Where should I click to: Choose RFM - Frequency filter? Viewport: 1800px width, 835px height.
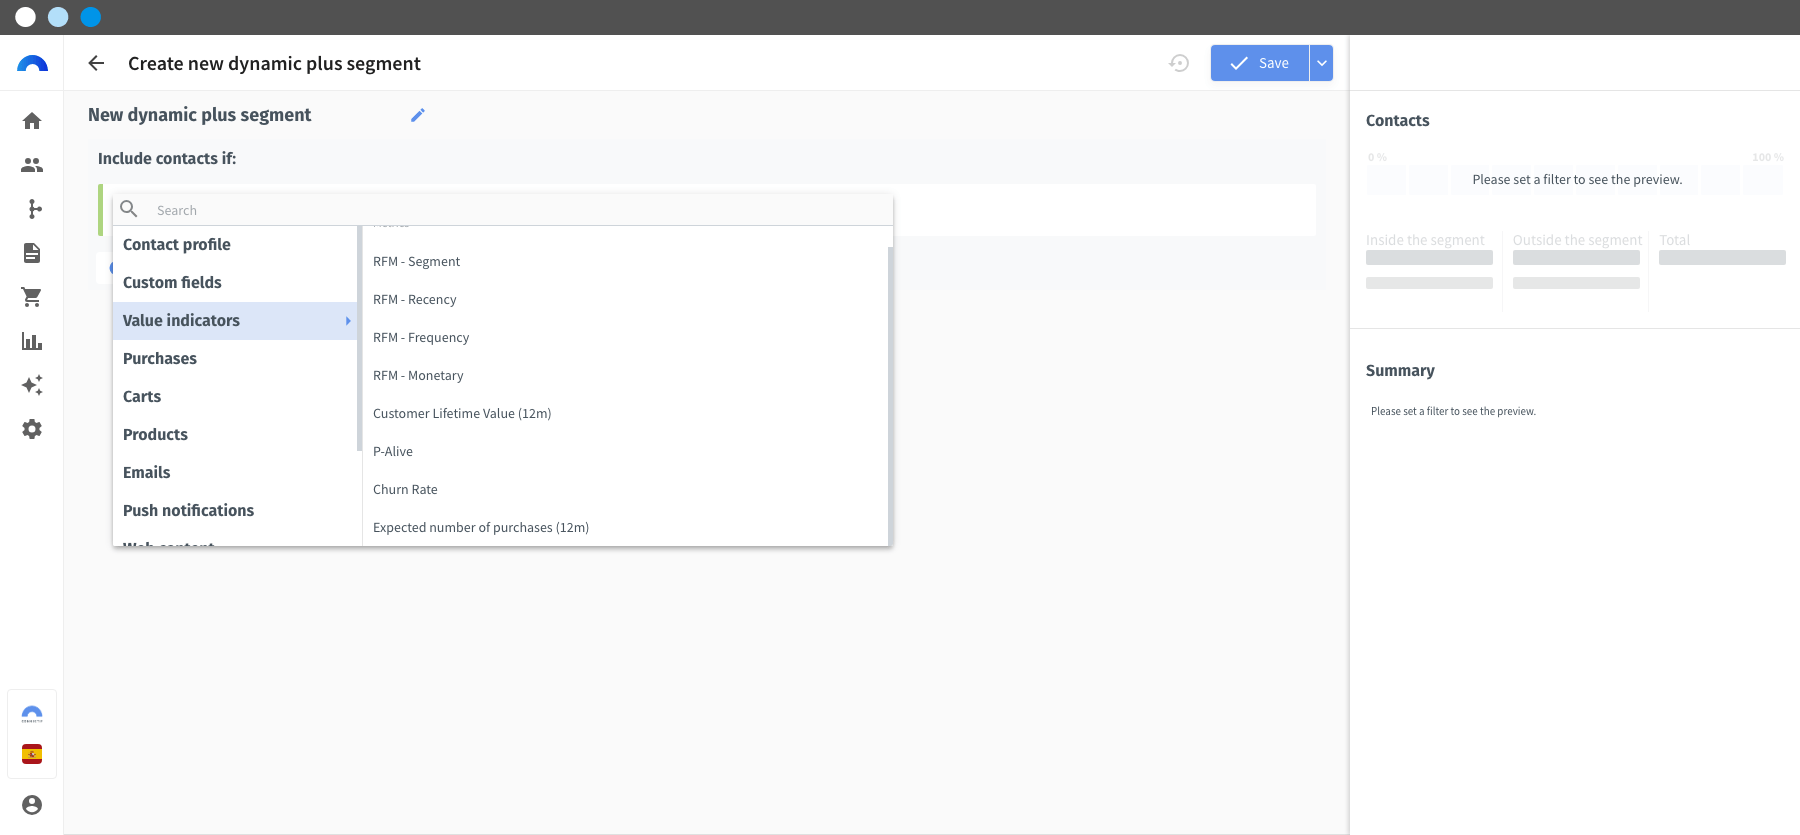coord(625,338)
